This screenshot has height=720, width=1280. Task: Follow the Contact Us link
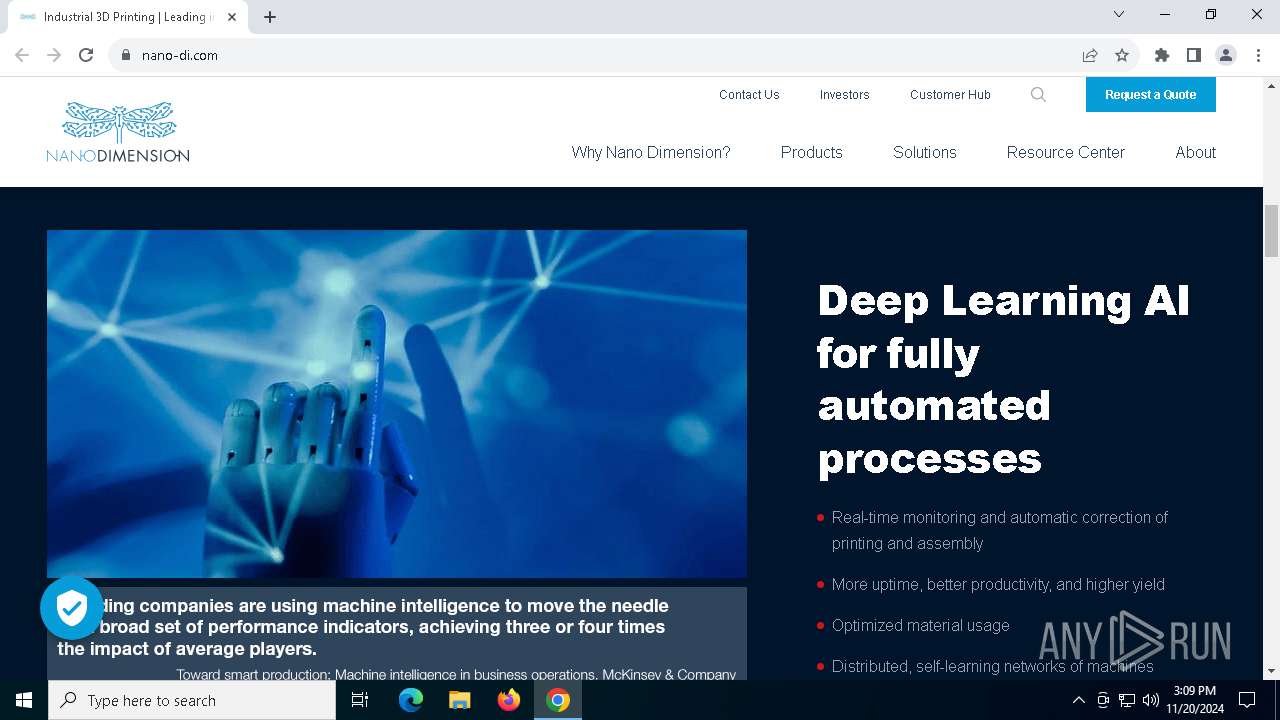(749, 95)
